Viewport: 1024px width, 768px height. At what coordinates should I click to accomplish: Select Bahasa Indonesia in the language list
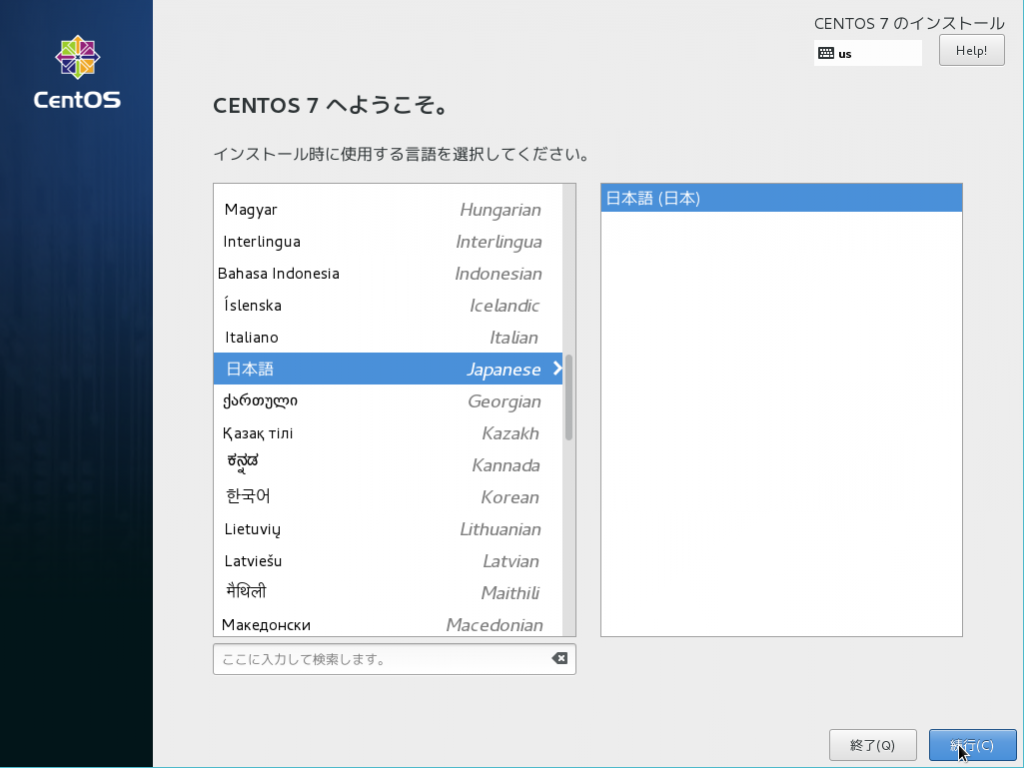pyautogui.click(x=388, y=274)
